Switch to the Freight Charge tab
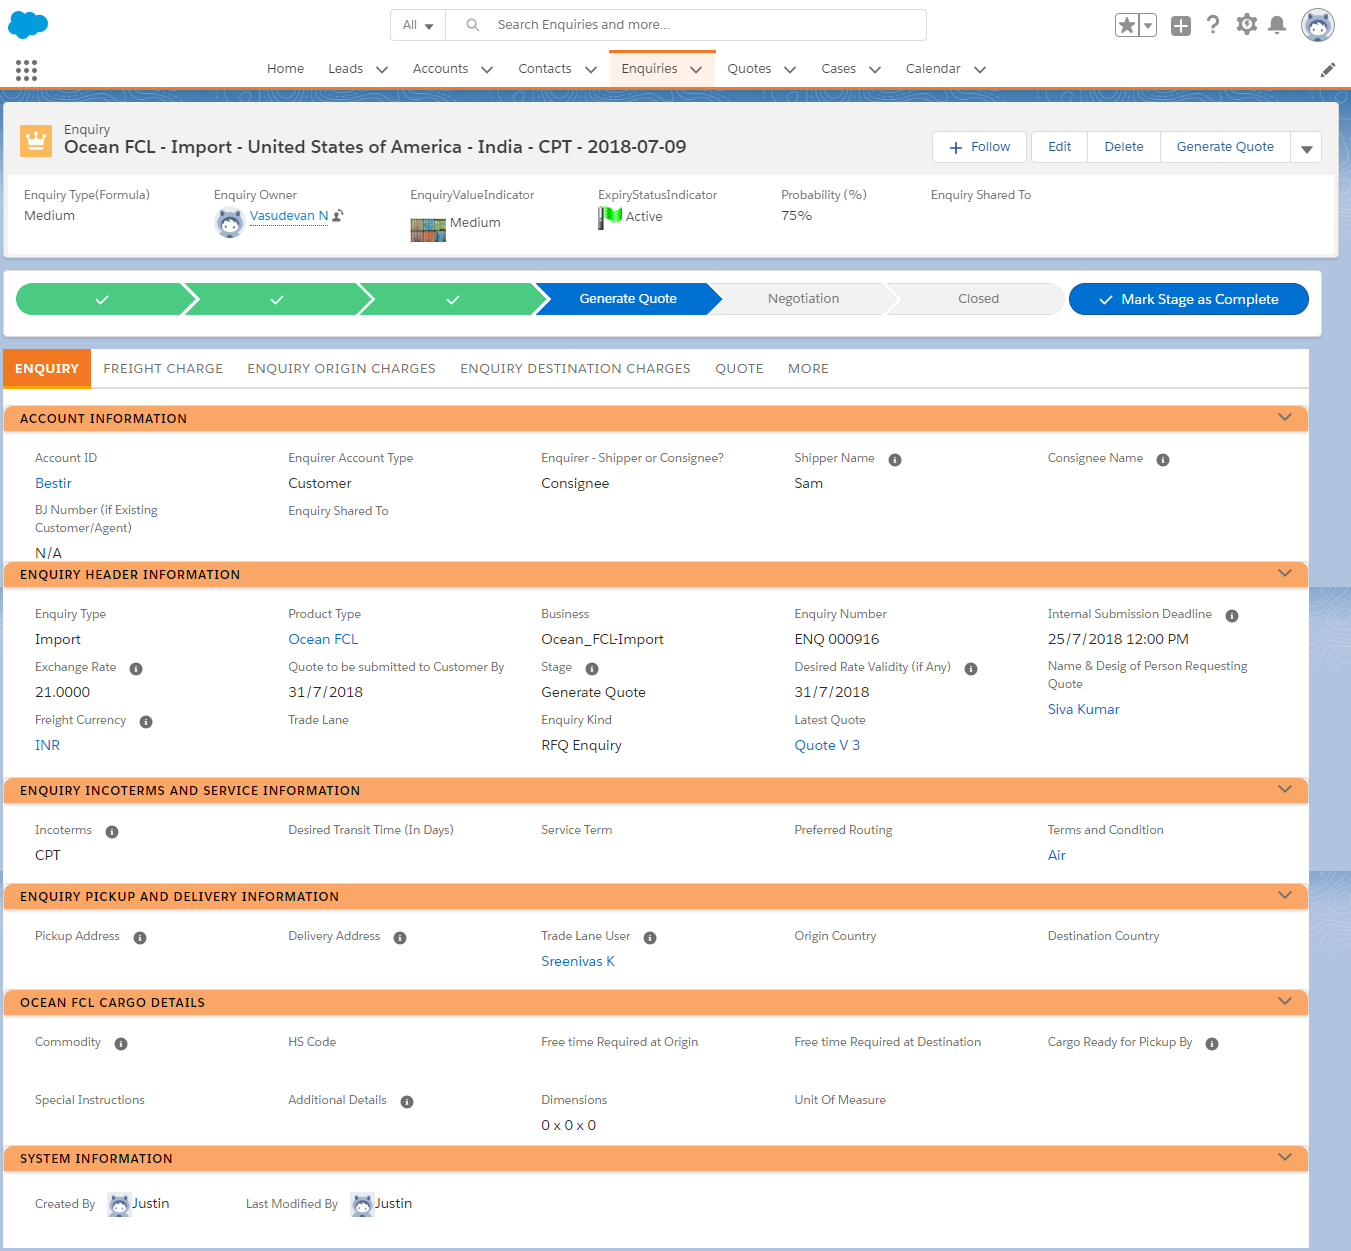 point(163,369)
